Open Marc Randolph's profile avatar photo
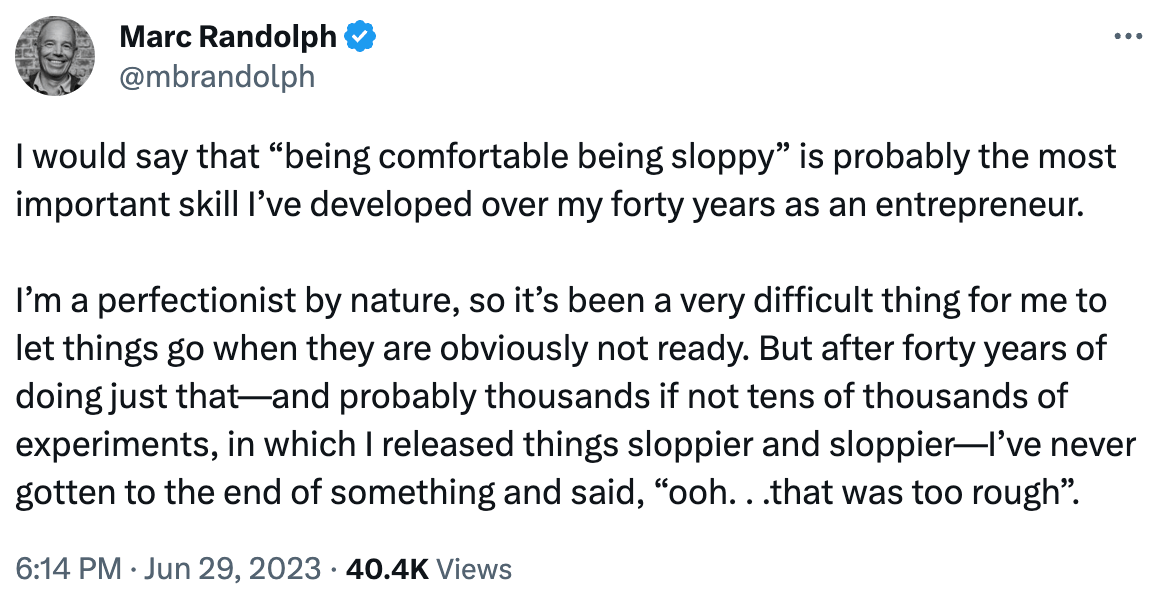This screenshot has width=1156, height=606. 55,56
